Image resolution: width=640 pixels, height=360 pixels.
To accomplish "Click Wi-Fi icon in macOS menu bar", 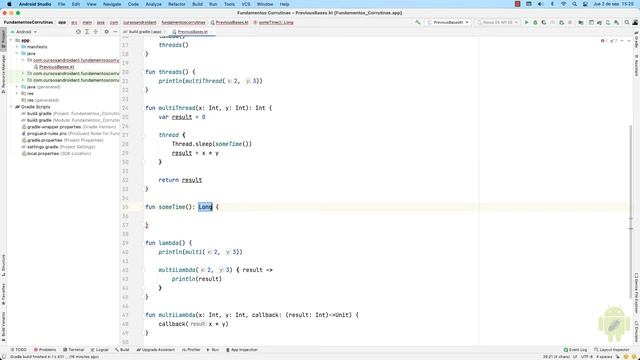I will (x=564, y=4).
